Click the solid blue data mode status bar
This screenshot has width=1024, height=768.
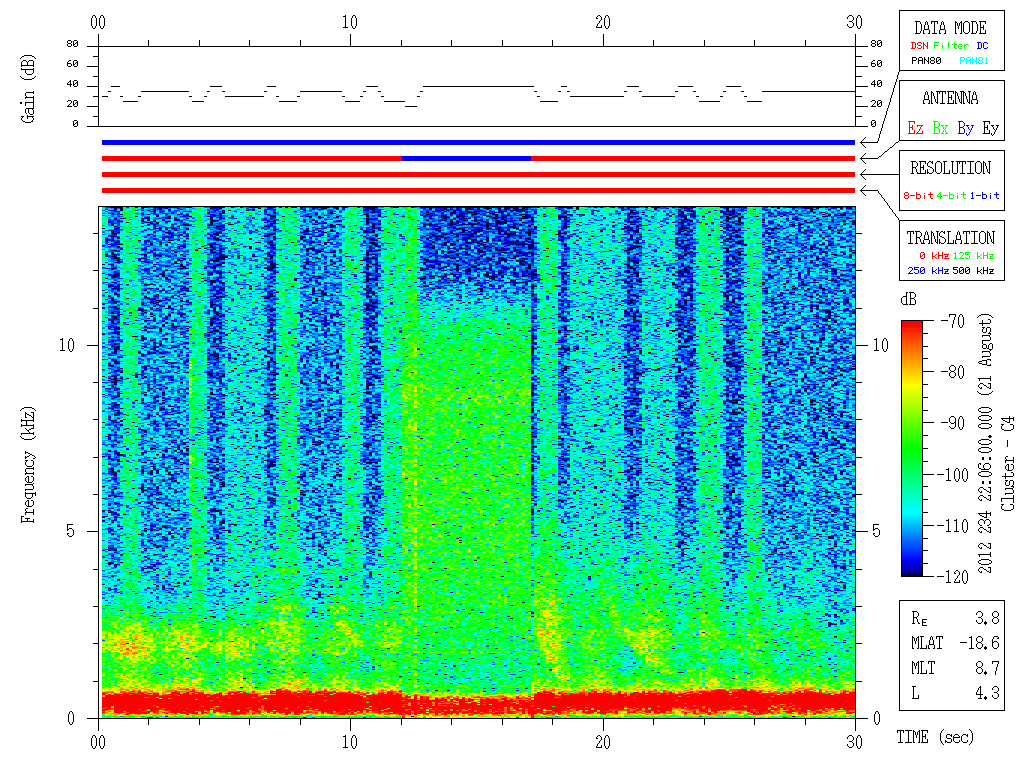(x=478, y=142)
